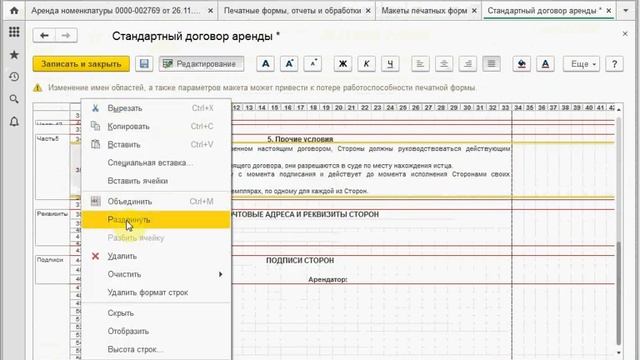Select Реквизиты named area label

pos(52,214)
